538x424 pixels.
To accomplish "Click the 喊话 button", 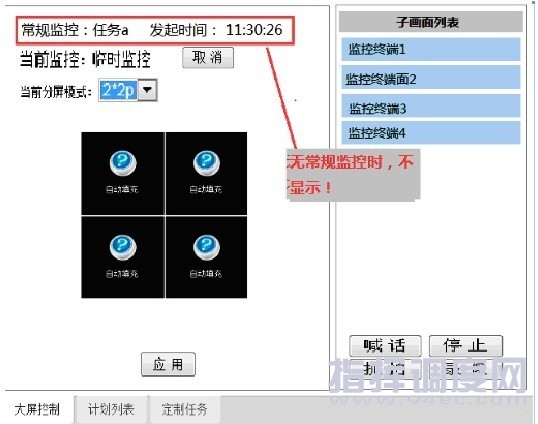I will (x=385, y=346).
